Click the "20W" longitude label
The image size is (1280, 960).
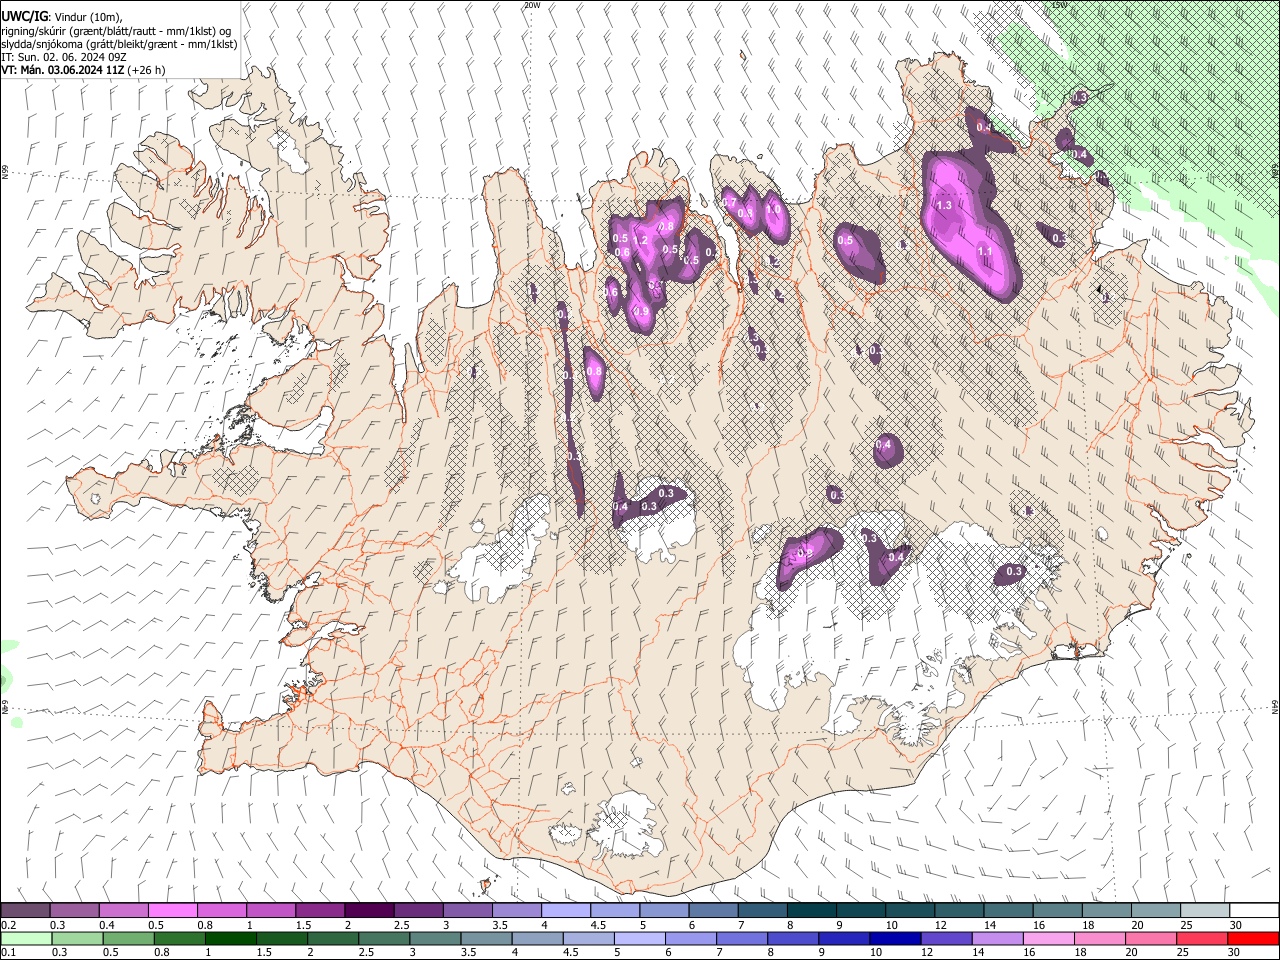(532, 5)
